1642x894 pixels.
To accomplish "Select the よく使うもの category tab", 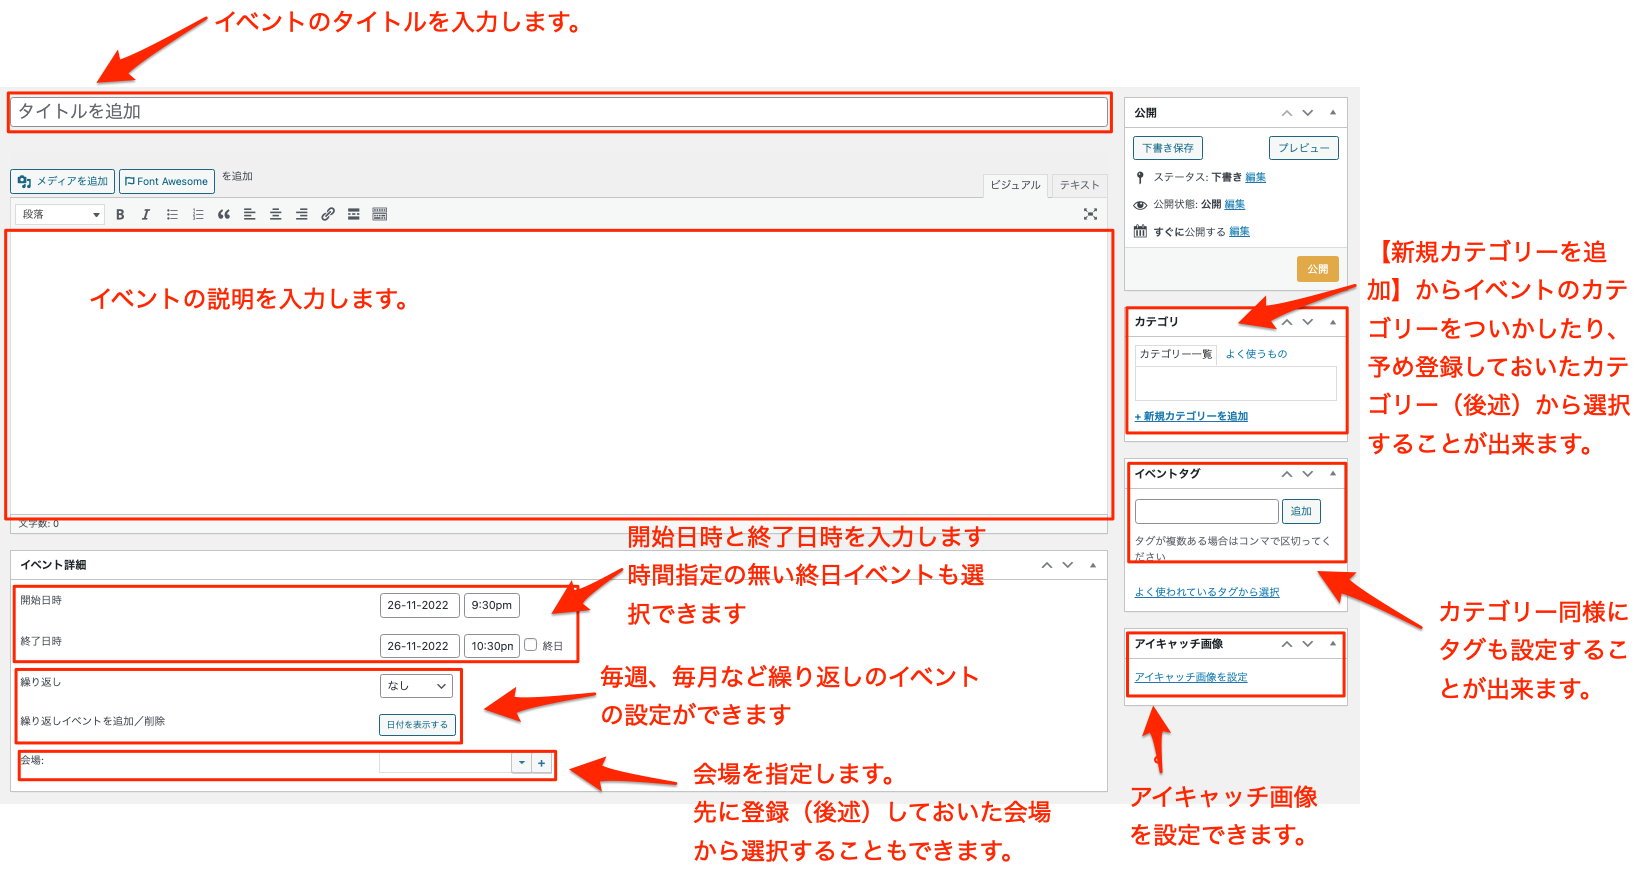I will pos(1256,354).
